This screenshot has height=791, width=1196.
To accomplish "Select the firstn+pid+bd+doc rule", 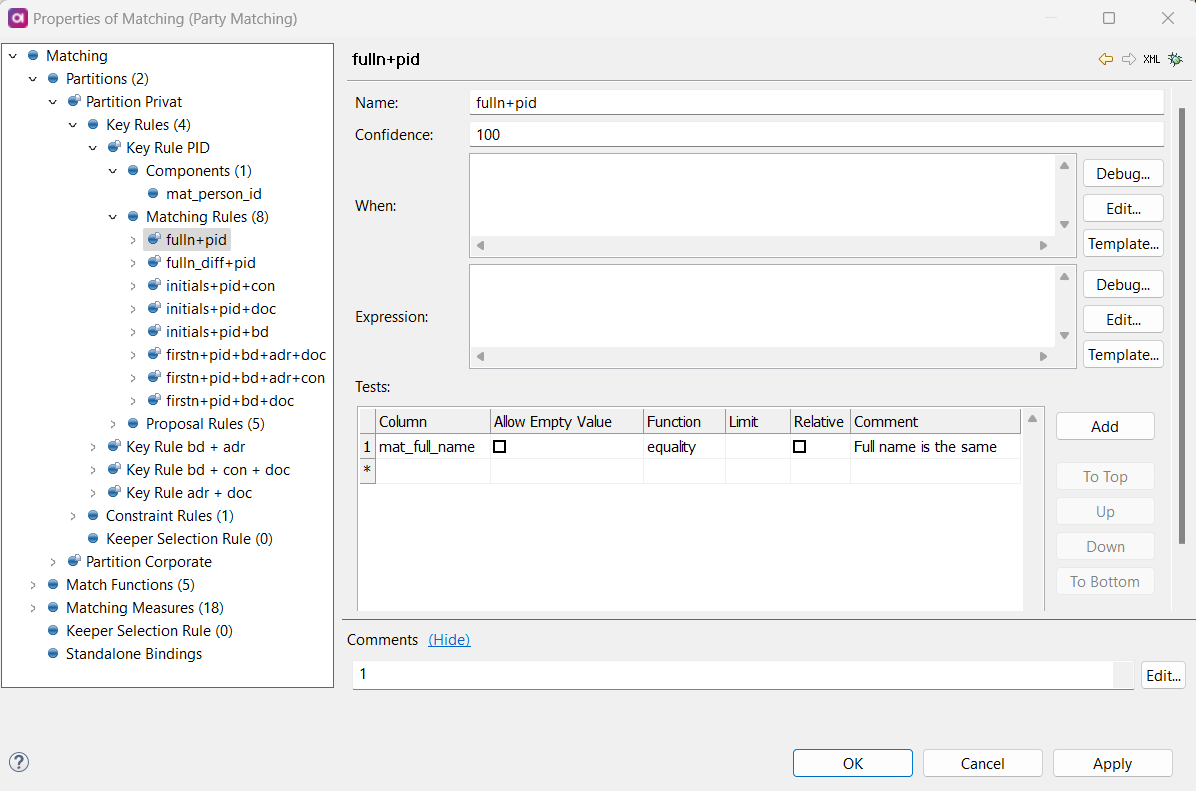I will tap(230, 400).
